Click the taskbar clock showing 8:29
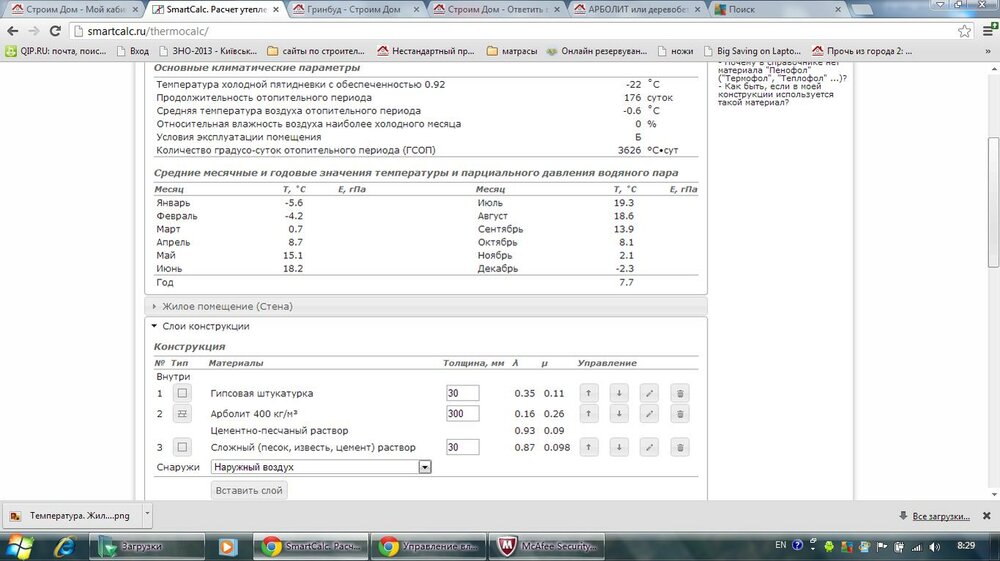This screenshot has width=1000, height=561. [x=966, y=546]
